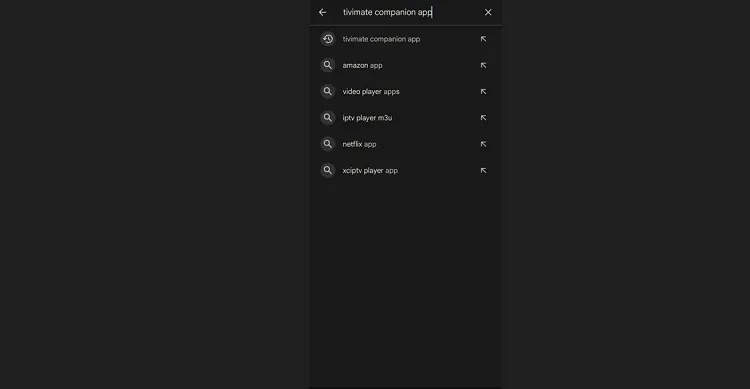The height and width of the screenshot is (389, 750).
Task: Click magnifier icon next to amazon app
Action: tap(328, 65)
